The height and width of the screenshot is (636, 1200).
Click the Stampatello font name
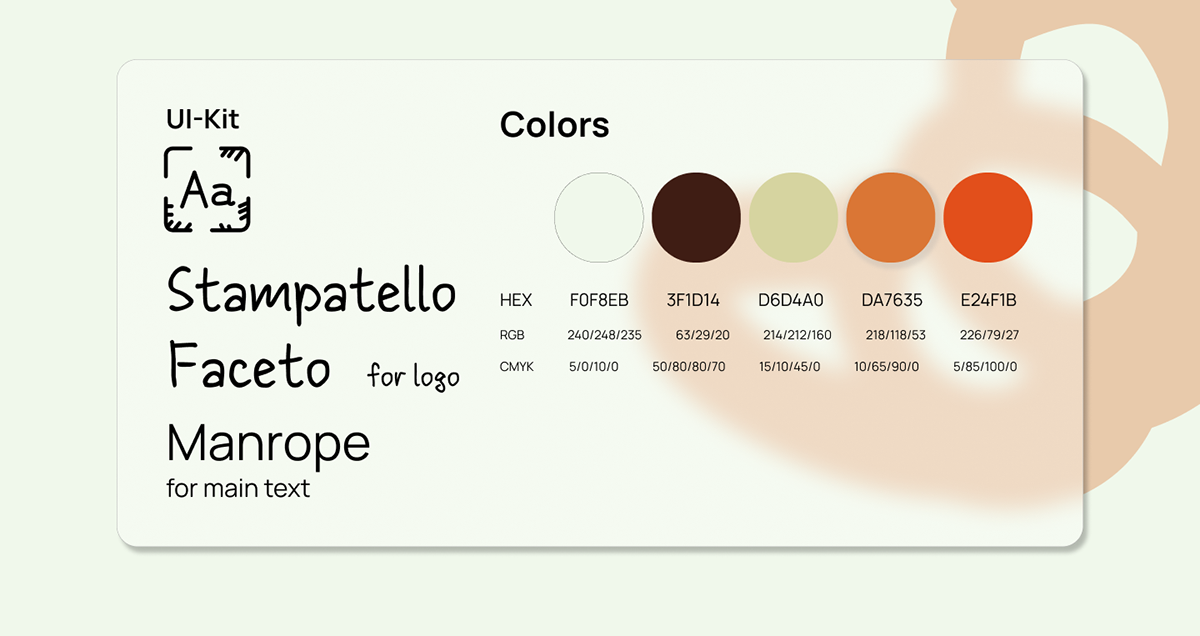(311, 292)
